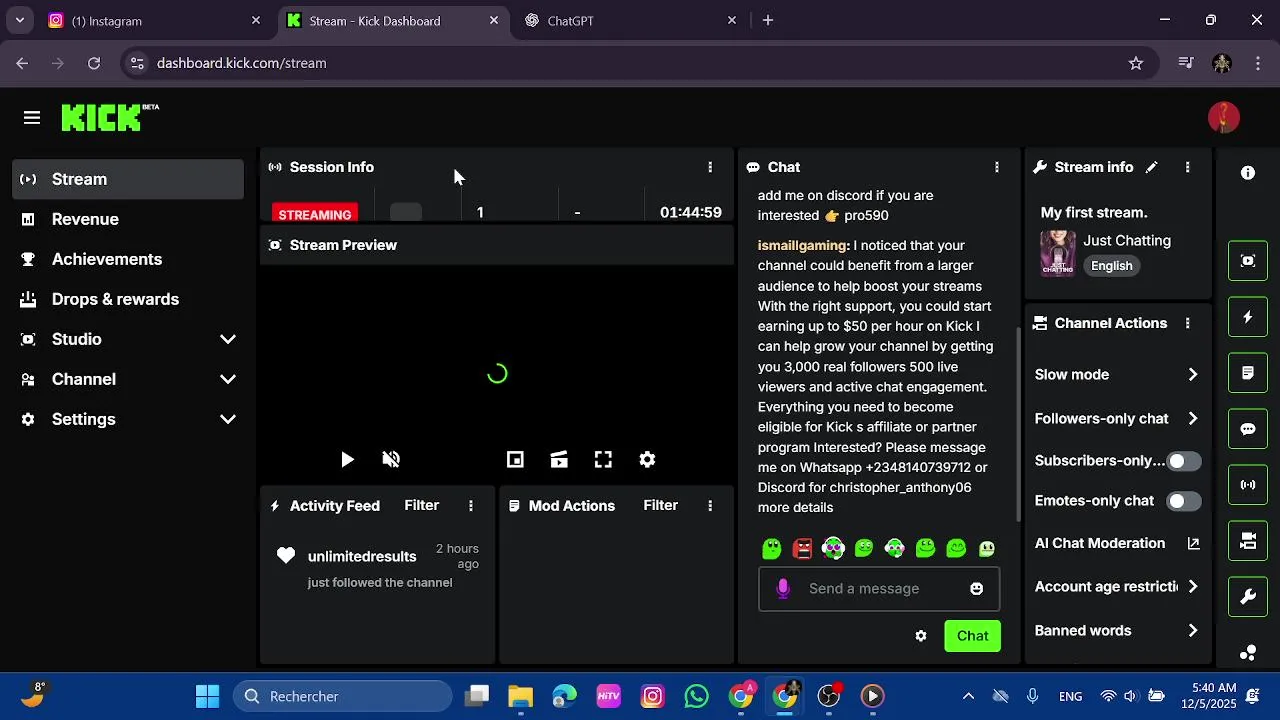Open Achievements page
Screen dimensions: 1280x720
click(x=128, y=259)
